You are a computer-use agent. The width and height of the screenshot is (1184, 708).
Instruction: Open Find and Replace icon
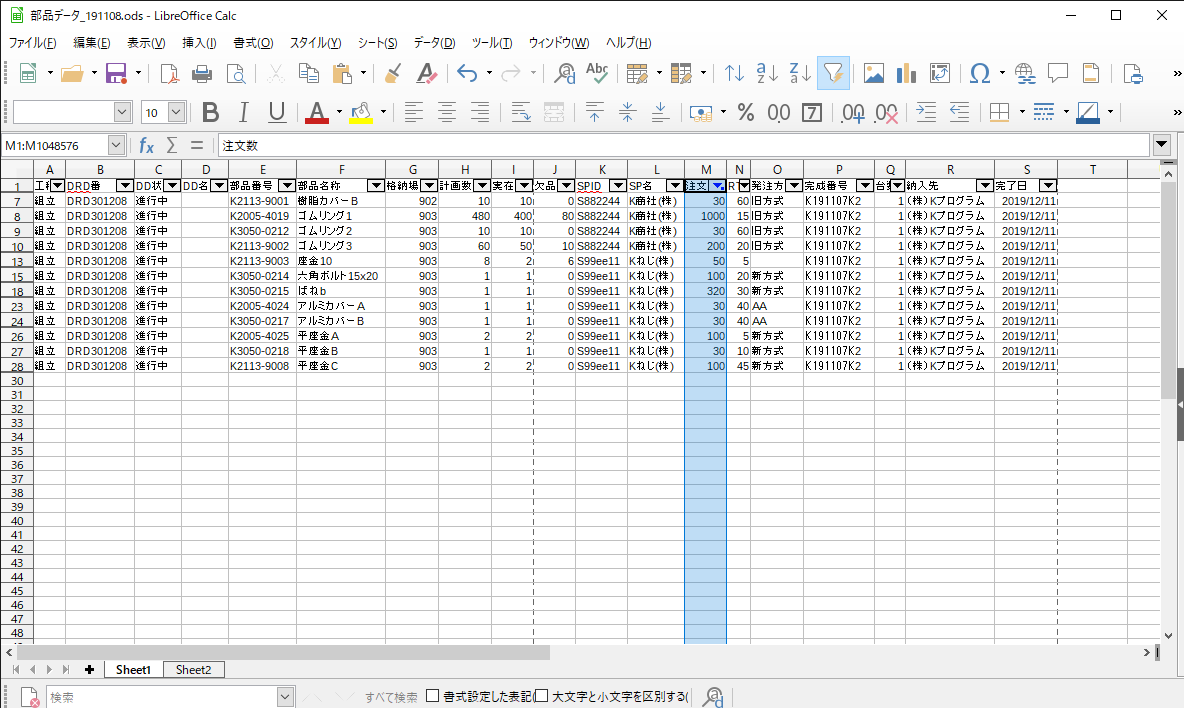(564, 73)
